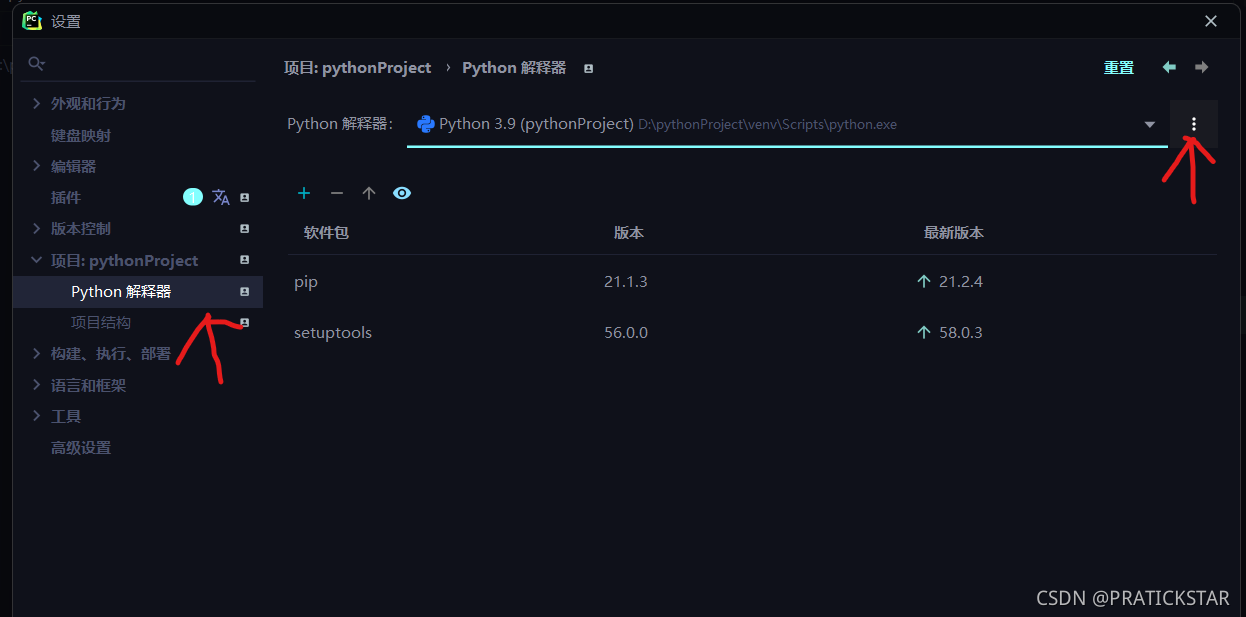Click the update badge beside 插件

click(x=193, y=197)
